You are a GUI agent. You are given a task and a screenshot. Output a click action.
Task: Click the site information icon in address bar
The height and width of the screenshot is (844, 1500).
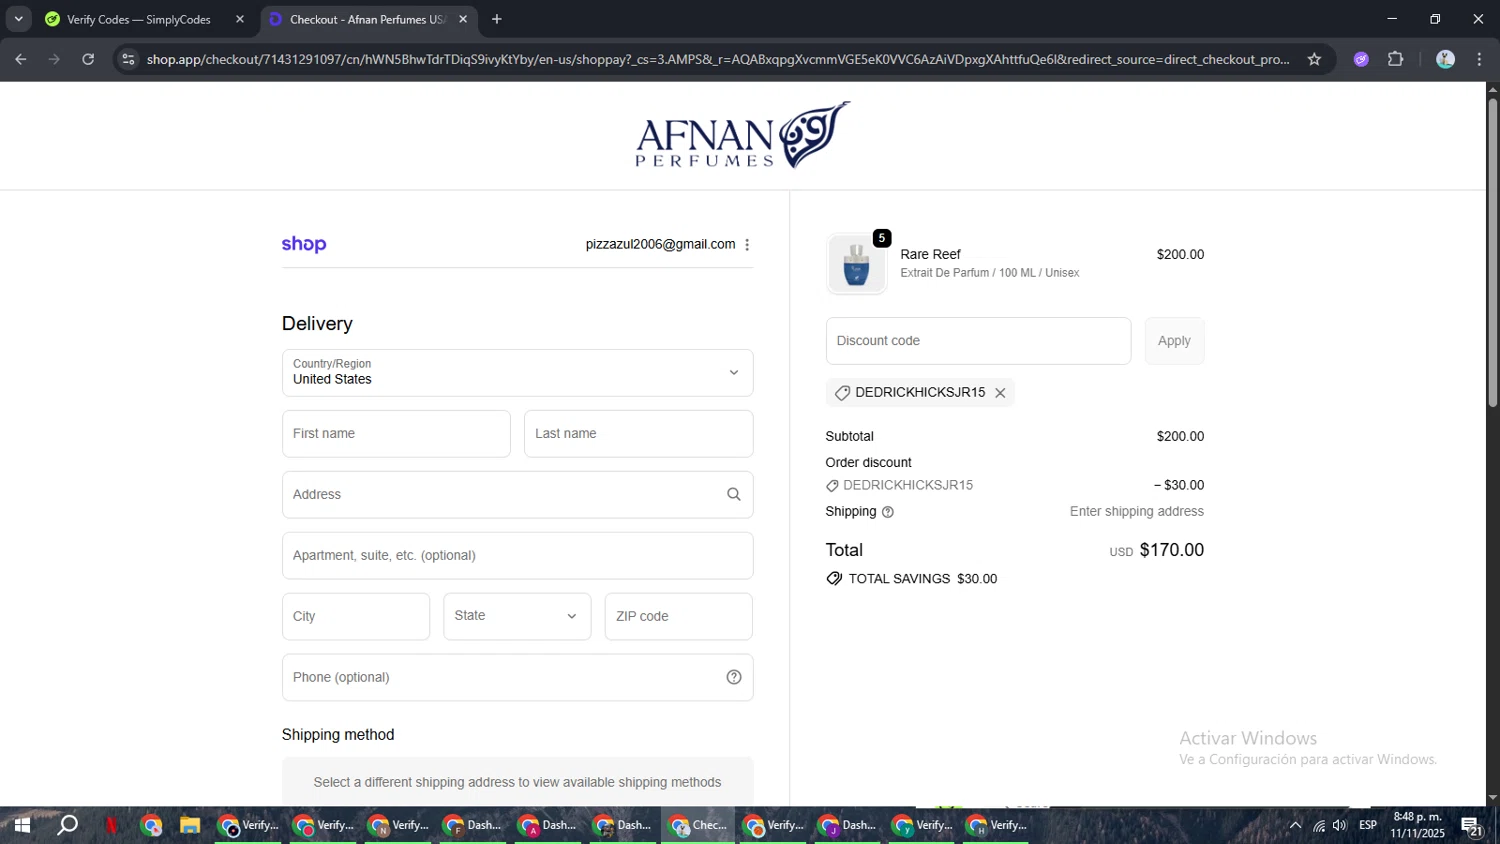(128, 60)
